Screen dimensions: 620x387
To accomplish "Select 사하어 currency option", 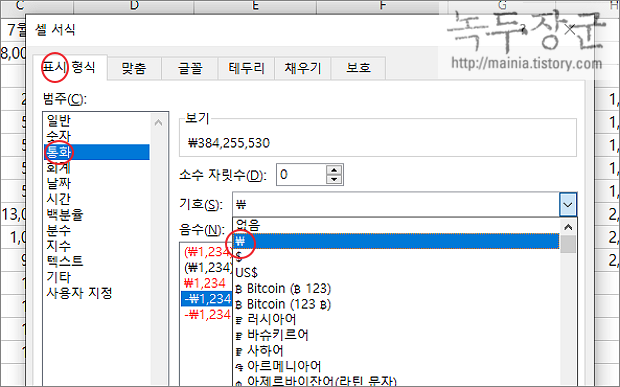I will (397, 351).
